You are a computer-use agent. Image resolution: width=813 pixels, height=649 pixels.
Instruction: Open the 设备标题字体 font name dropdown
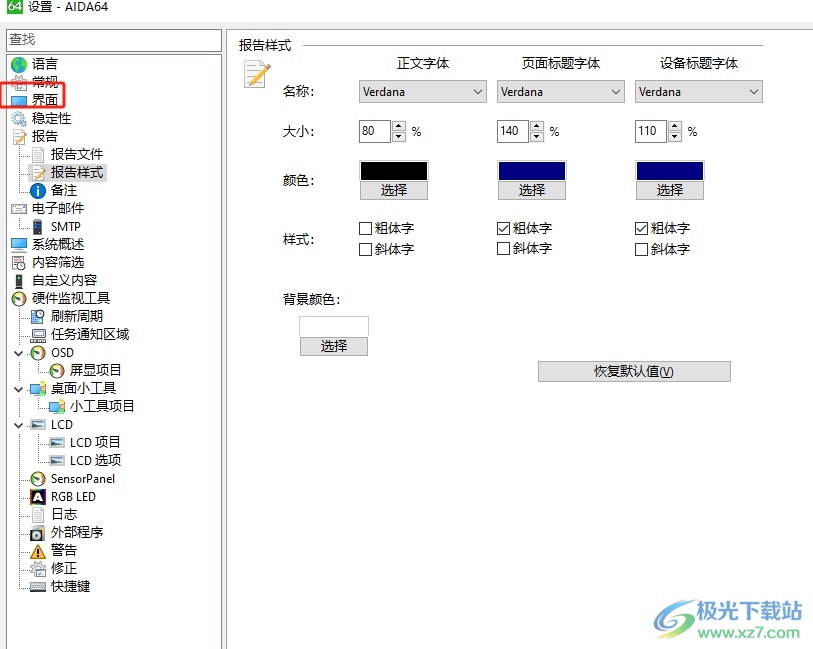[x=698, y=92]
